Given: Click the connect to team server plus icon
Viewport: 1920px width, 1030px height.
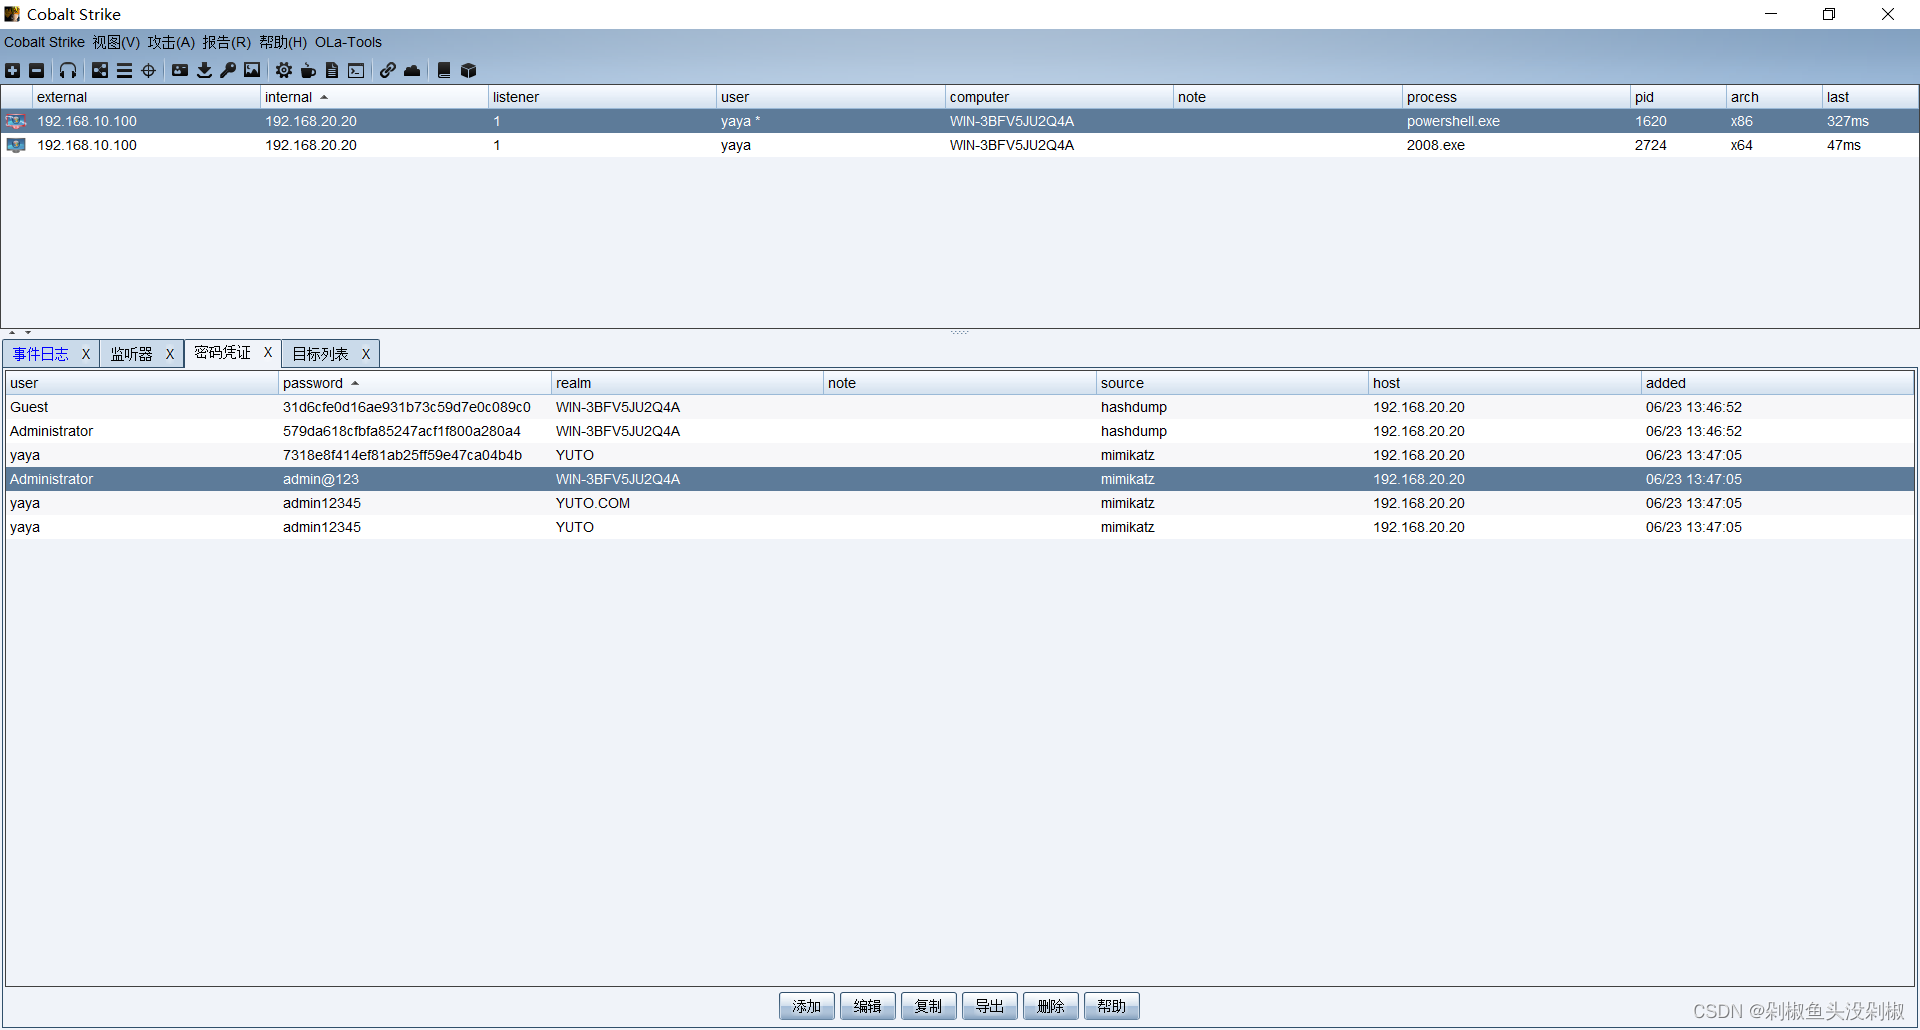Looking at the screenshot, I should coord(13,70).
